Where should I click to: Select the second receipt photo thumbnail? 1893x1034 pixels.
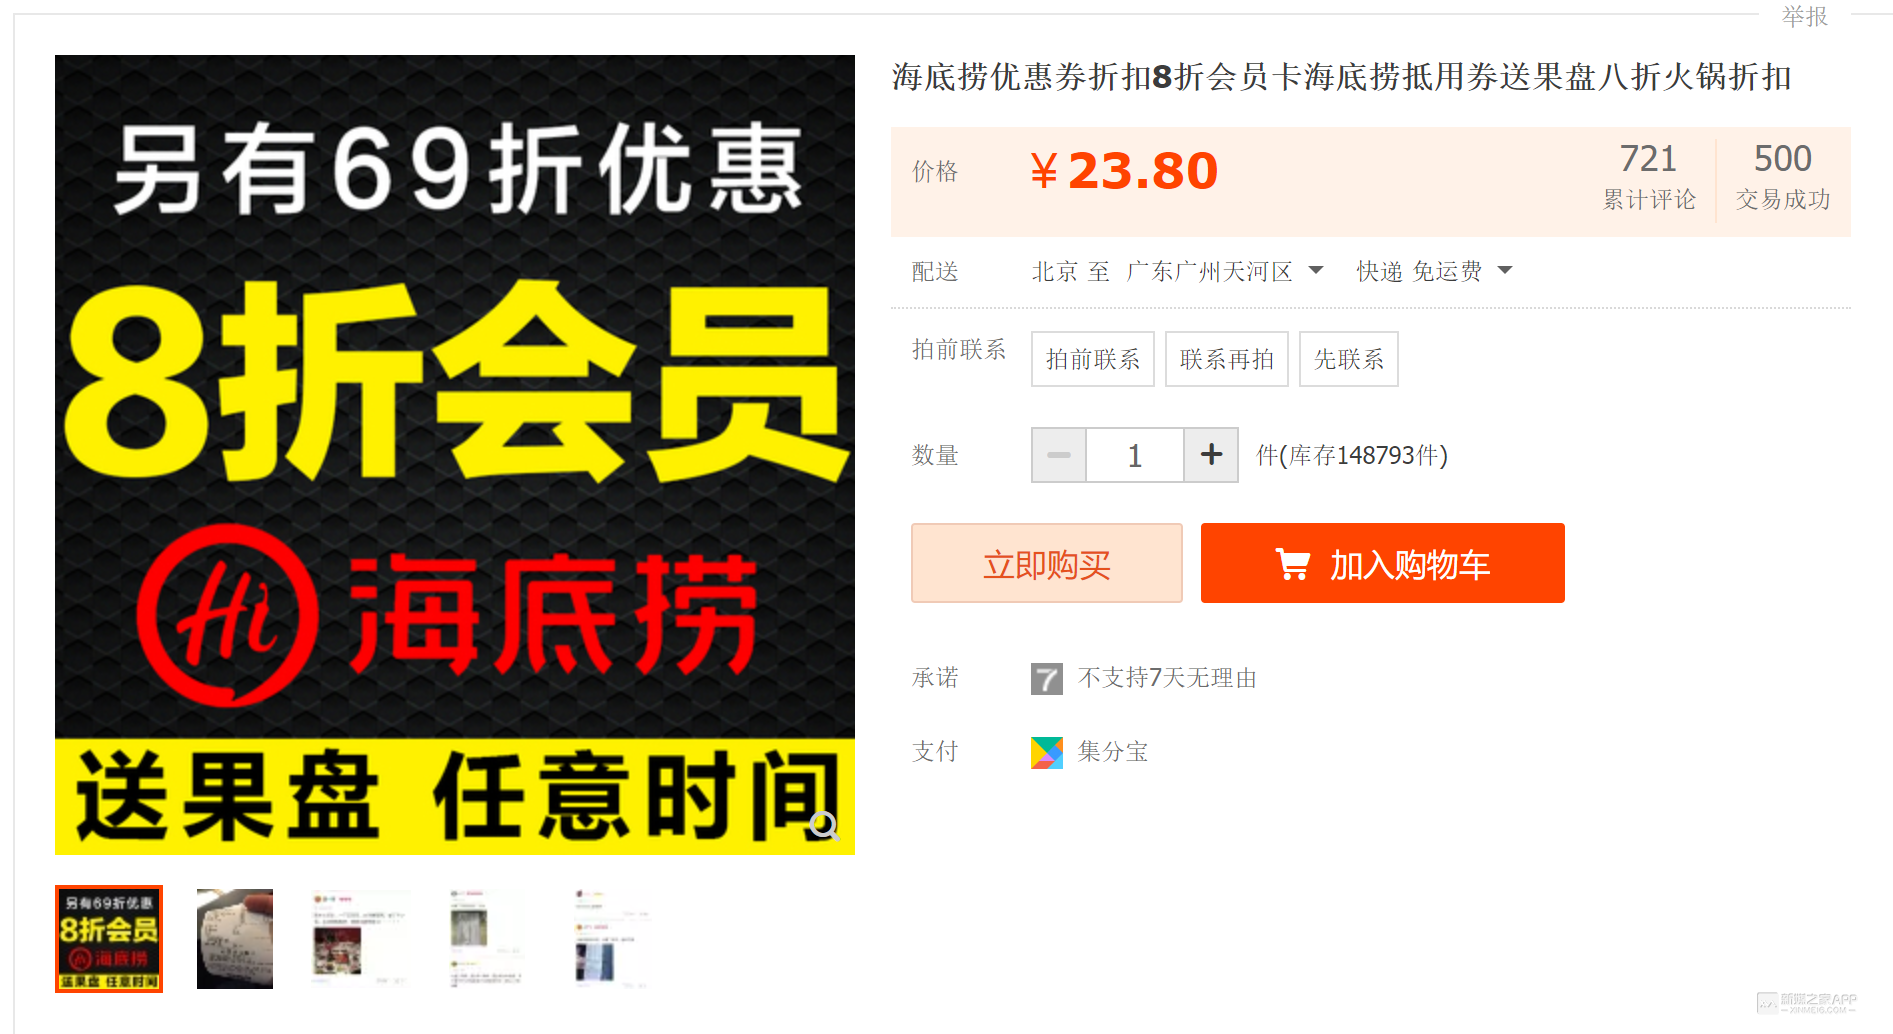tap(235, 939)
